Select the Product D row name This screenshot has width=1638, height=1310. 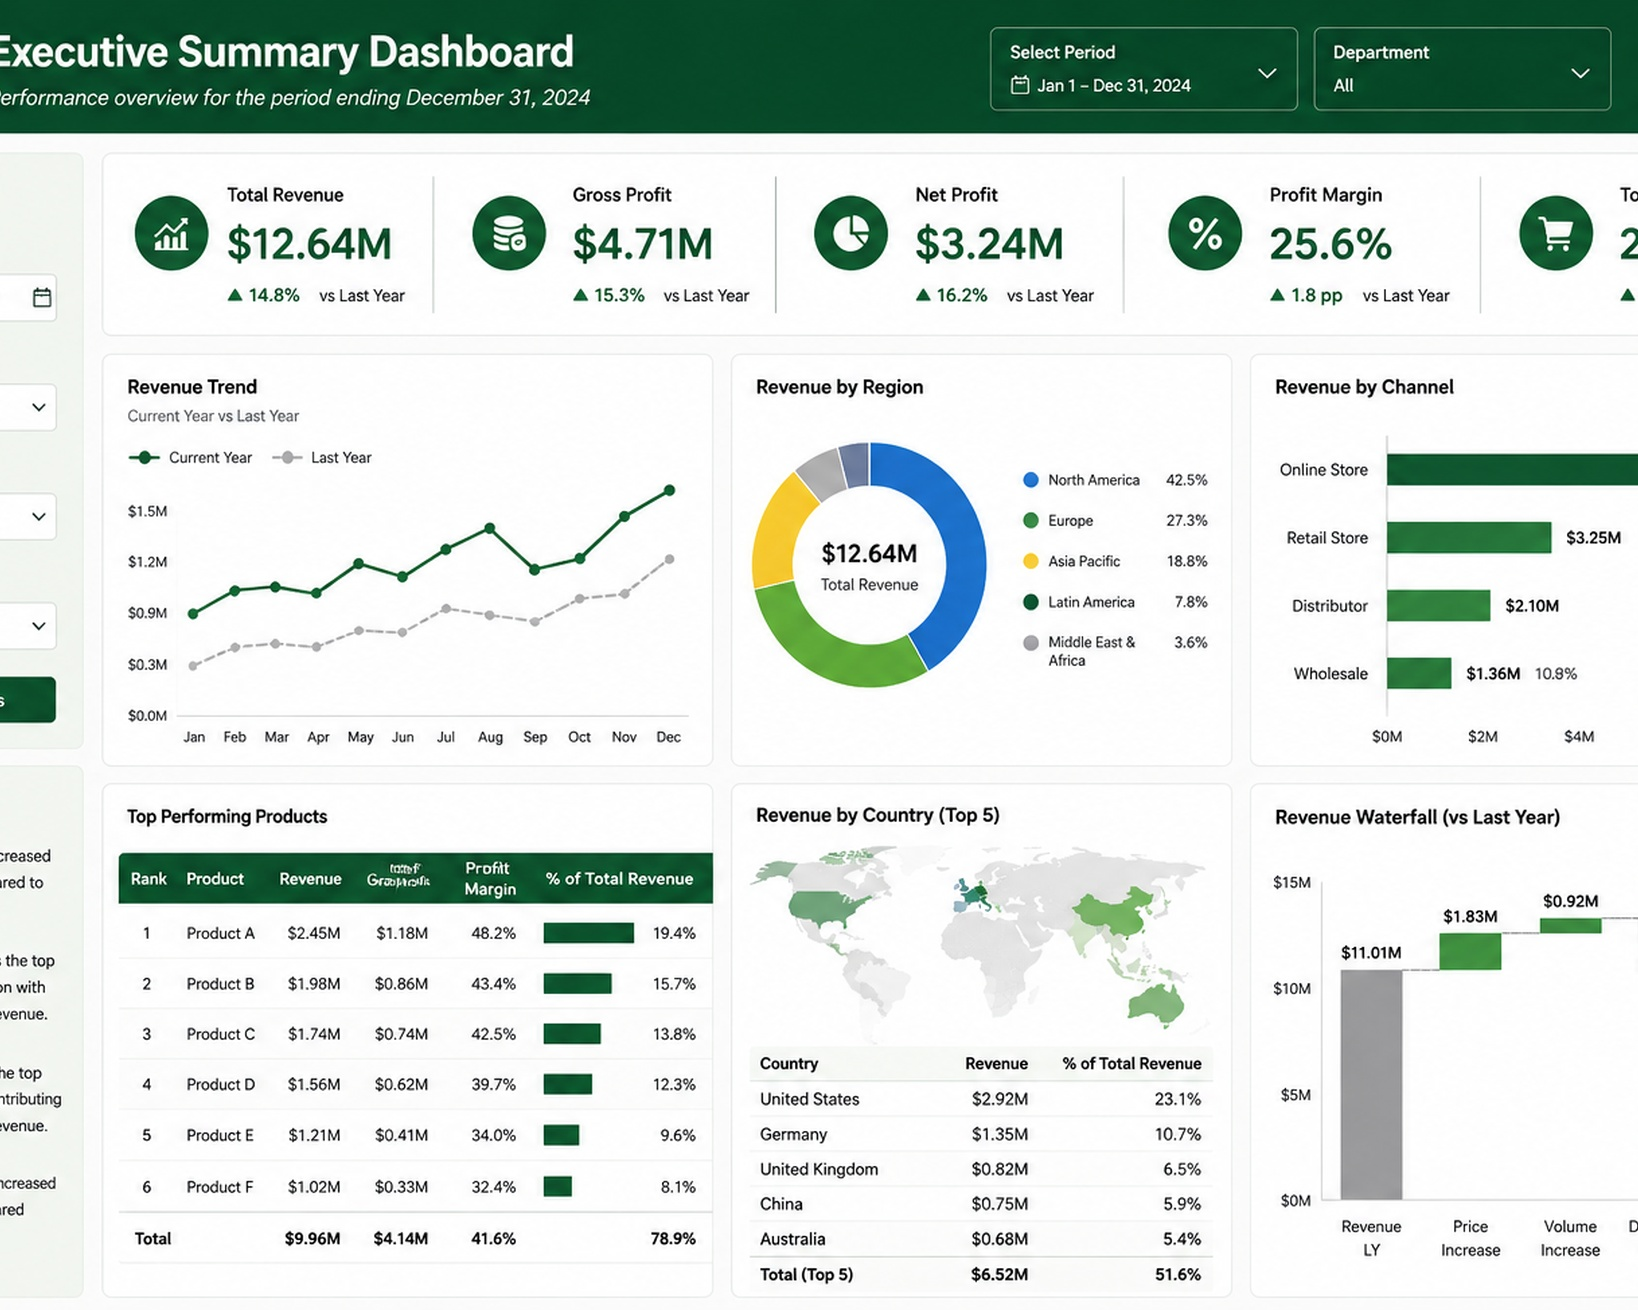220,1084
